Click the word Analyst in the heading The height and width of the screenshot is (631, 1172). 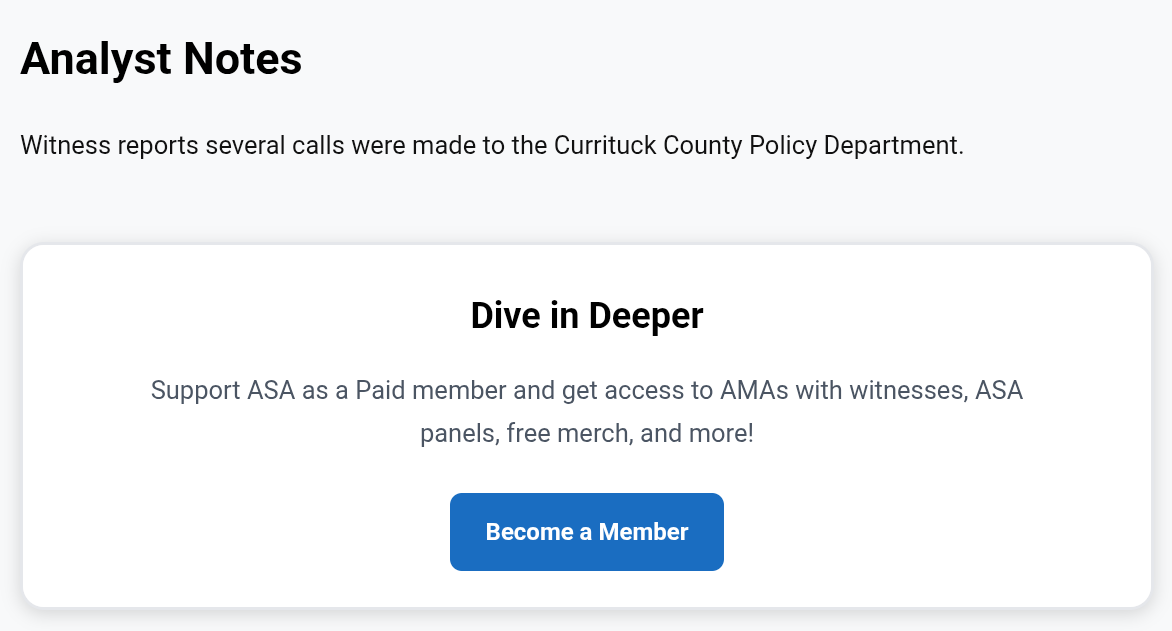[95, 59]
